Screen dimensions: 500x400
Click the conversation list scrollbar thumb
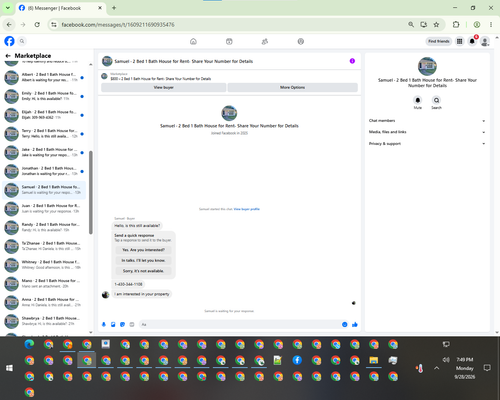pyautogui.click(x=91, y=192)
